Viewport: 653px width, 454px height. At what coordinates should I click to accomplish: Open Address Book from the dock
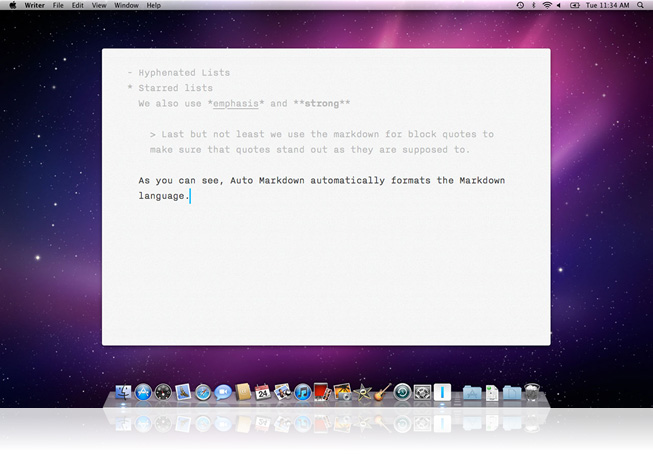pos(243,392)
